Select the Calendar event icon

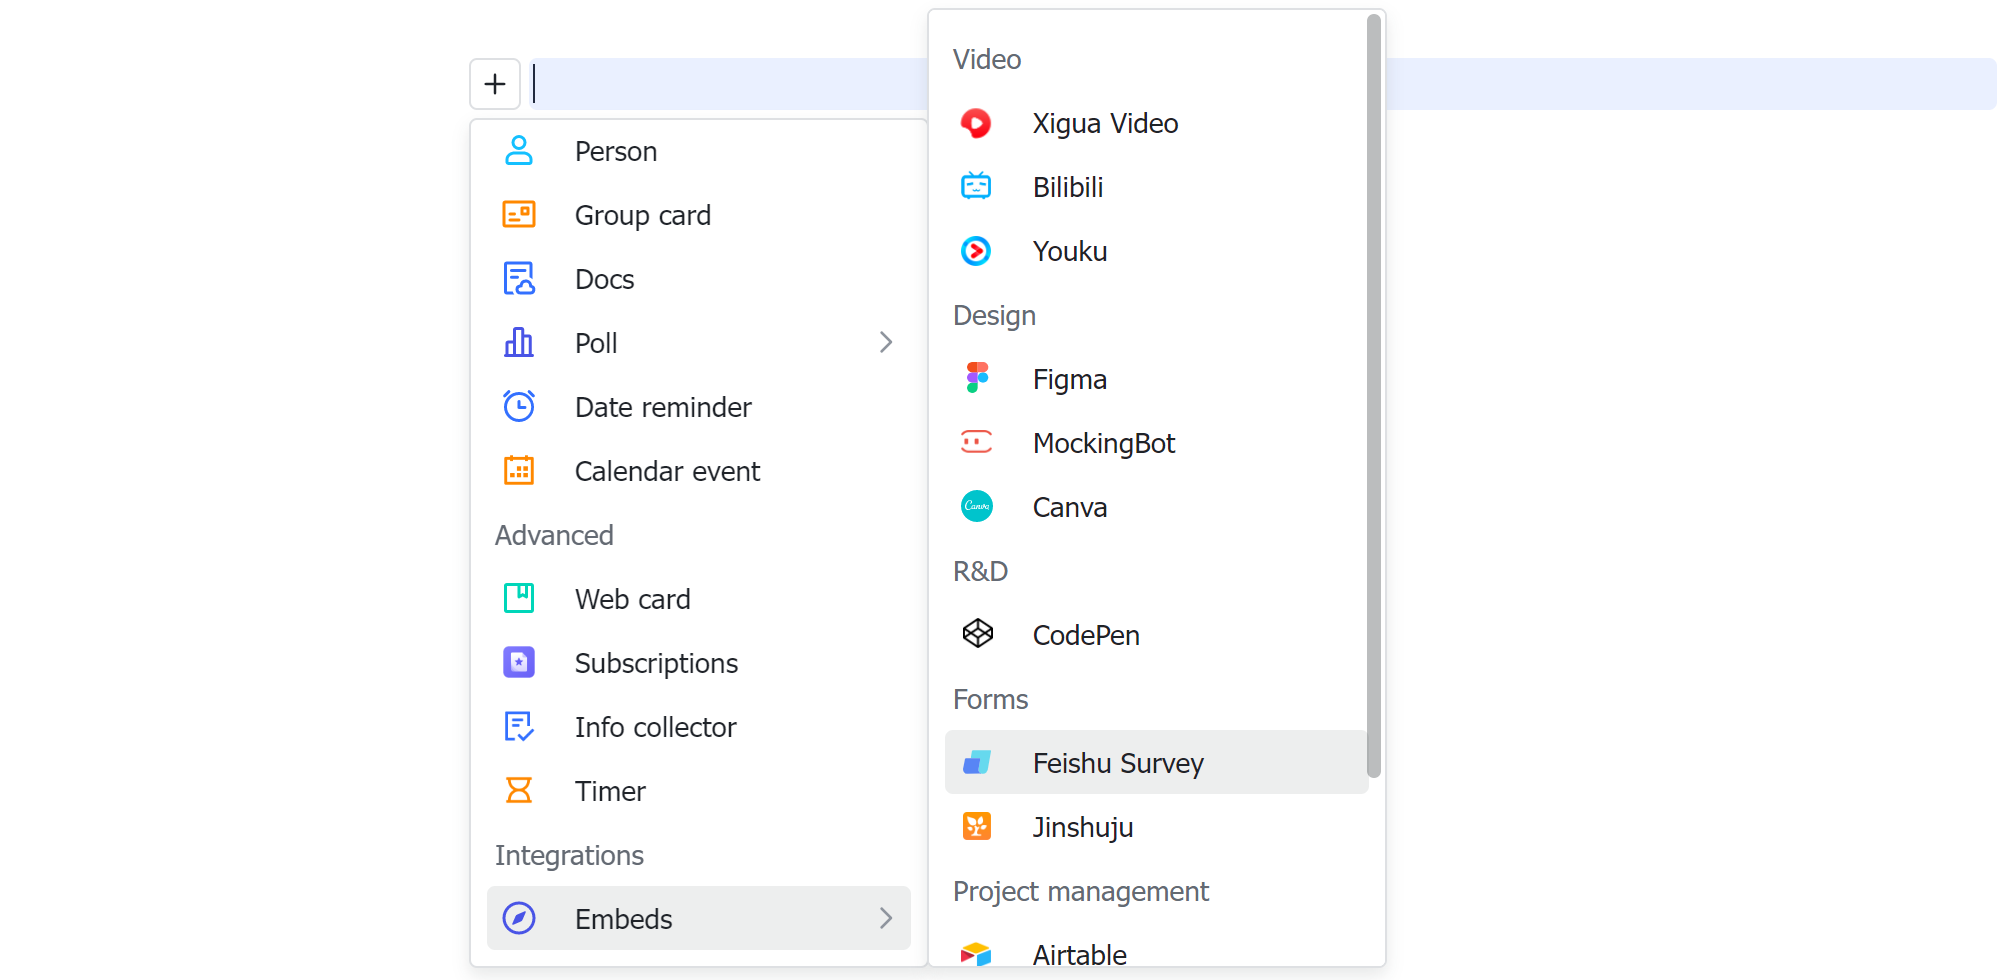coord(519,470)
